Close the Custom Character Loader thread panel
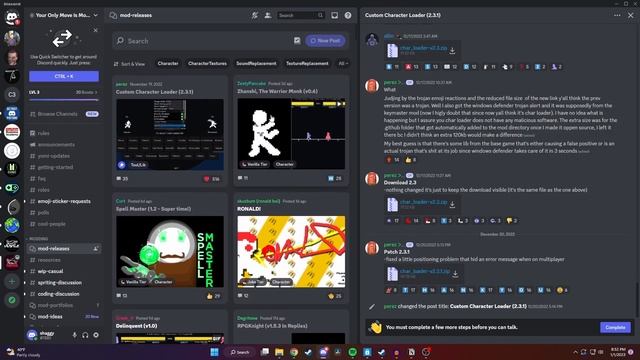Screen dimensions: 640x360 click(631, 16)
